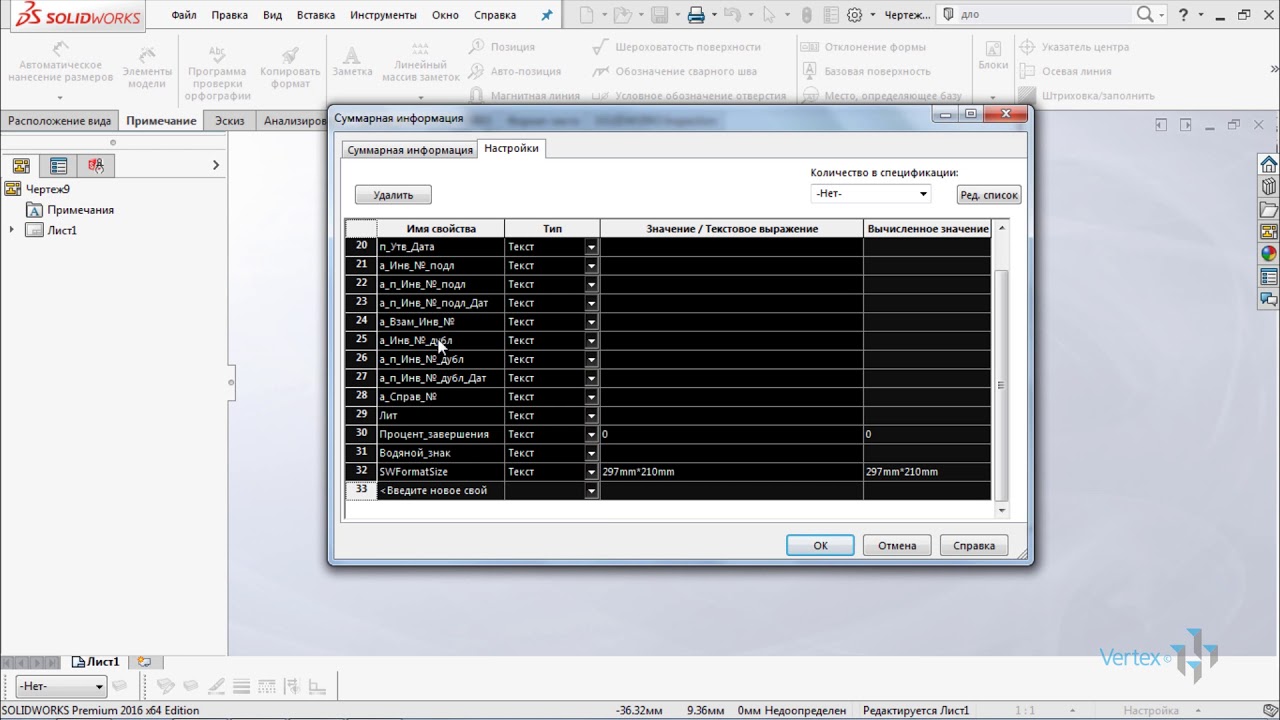Open the DimXpert manager tab icon
The height and width of the screenshot is (720, 1280).
(x=95, y=165)
